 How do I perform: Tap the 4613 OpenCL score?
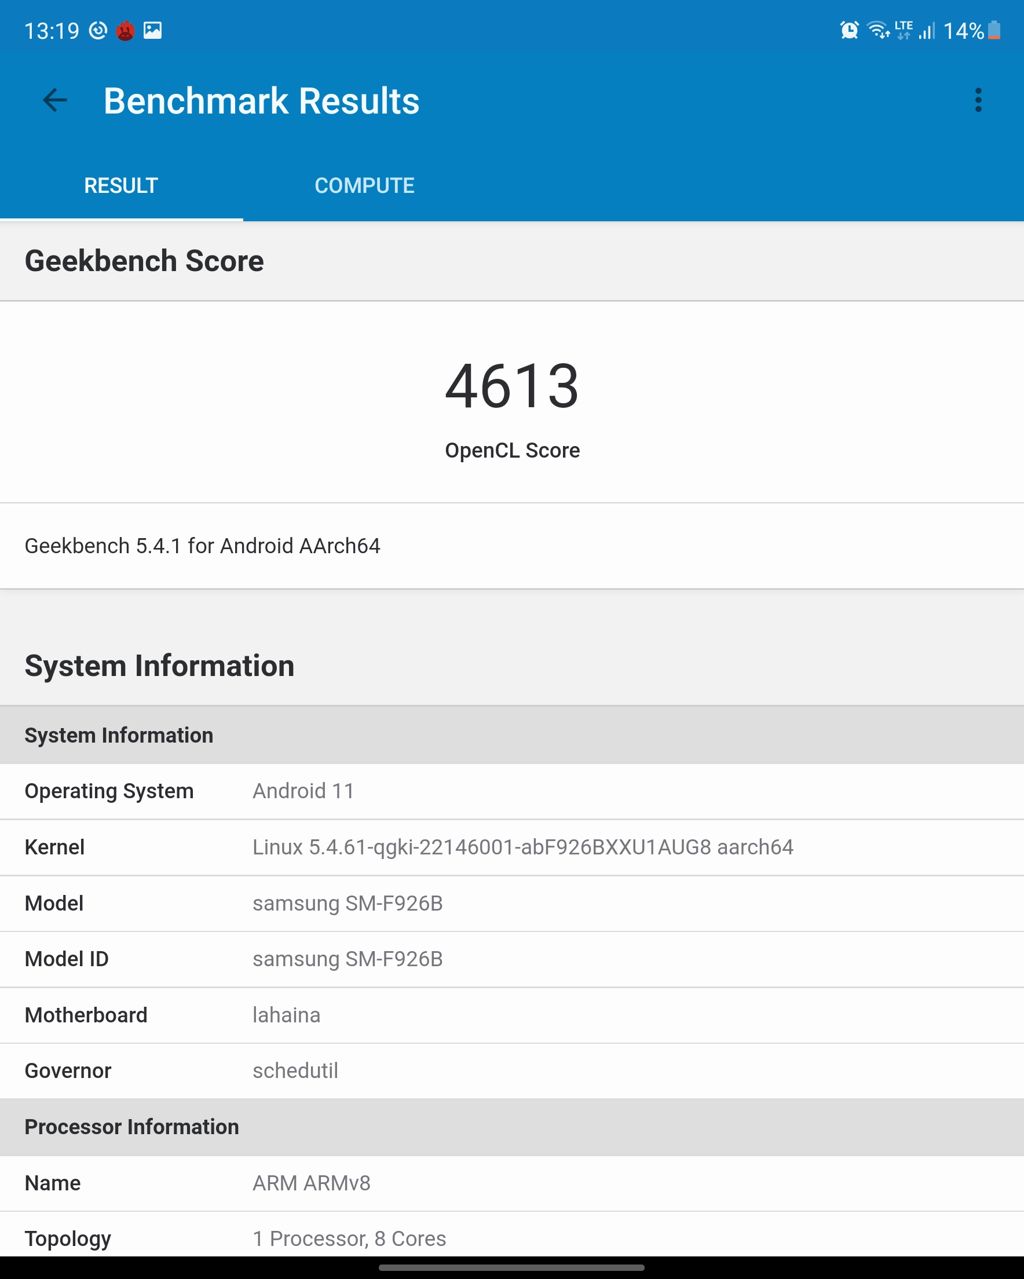512,387
